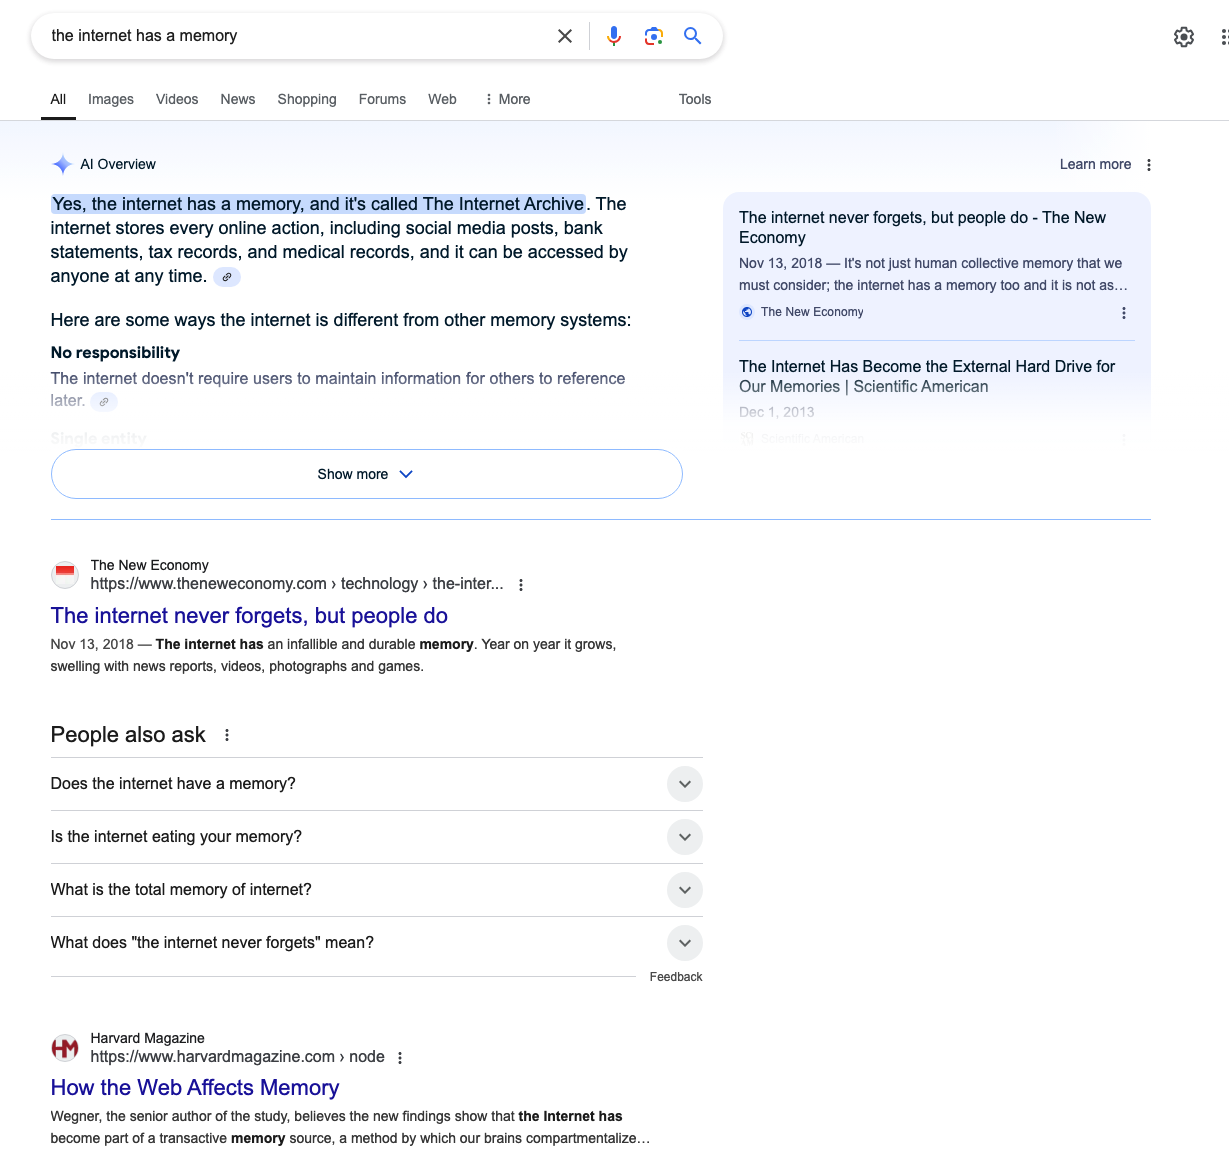The height and width of the screenshot is (1167, 1229).
Task: Open the Scientific American source card title
Action: coord(927,377)
